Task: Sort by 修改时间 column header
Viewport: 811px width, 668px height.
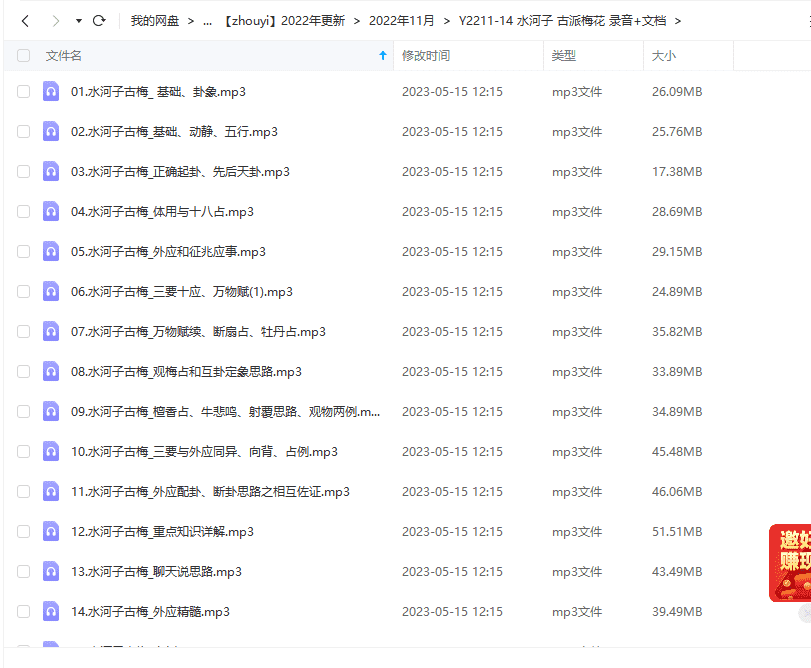Action: (426, 56)
